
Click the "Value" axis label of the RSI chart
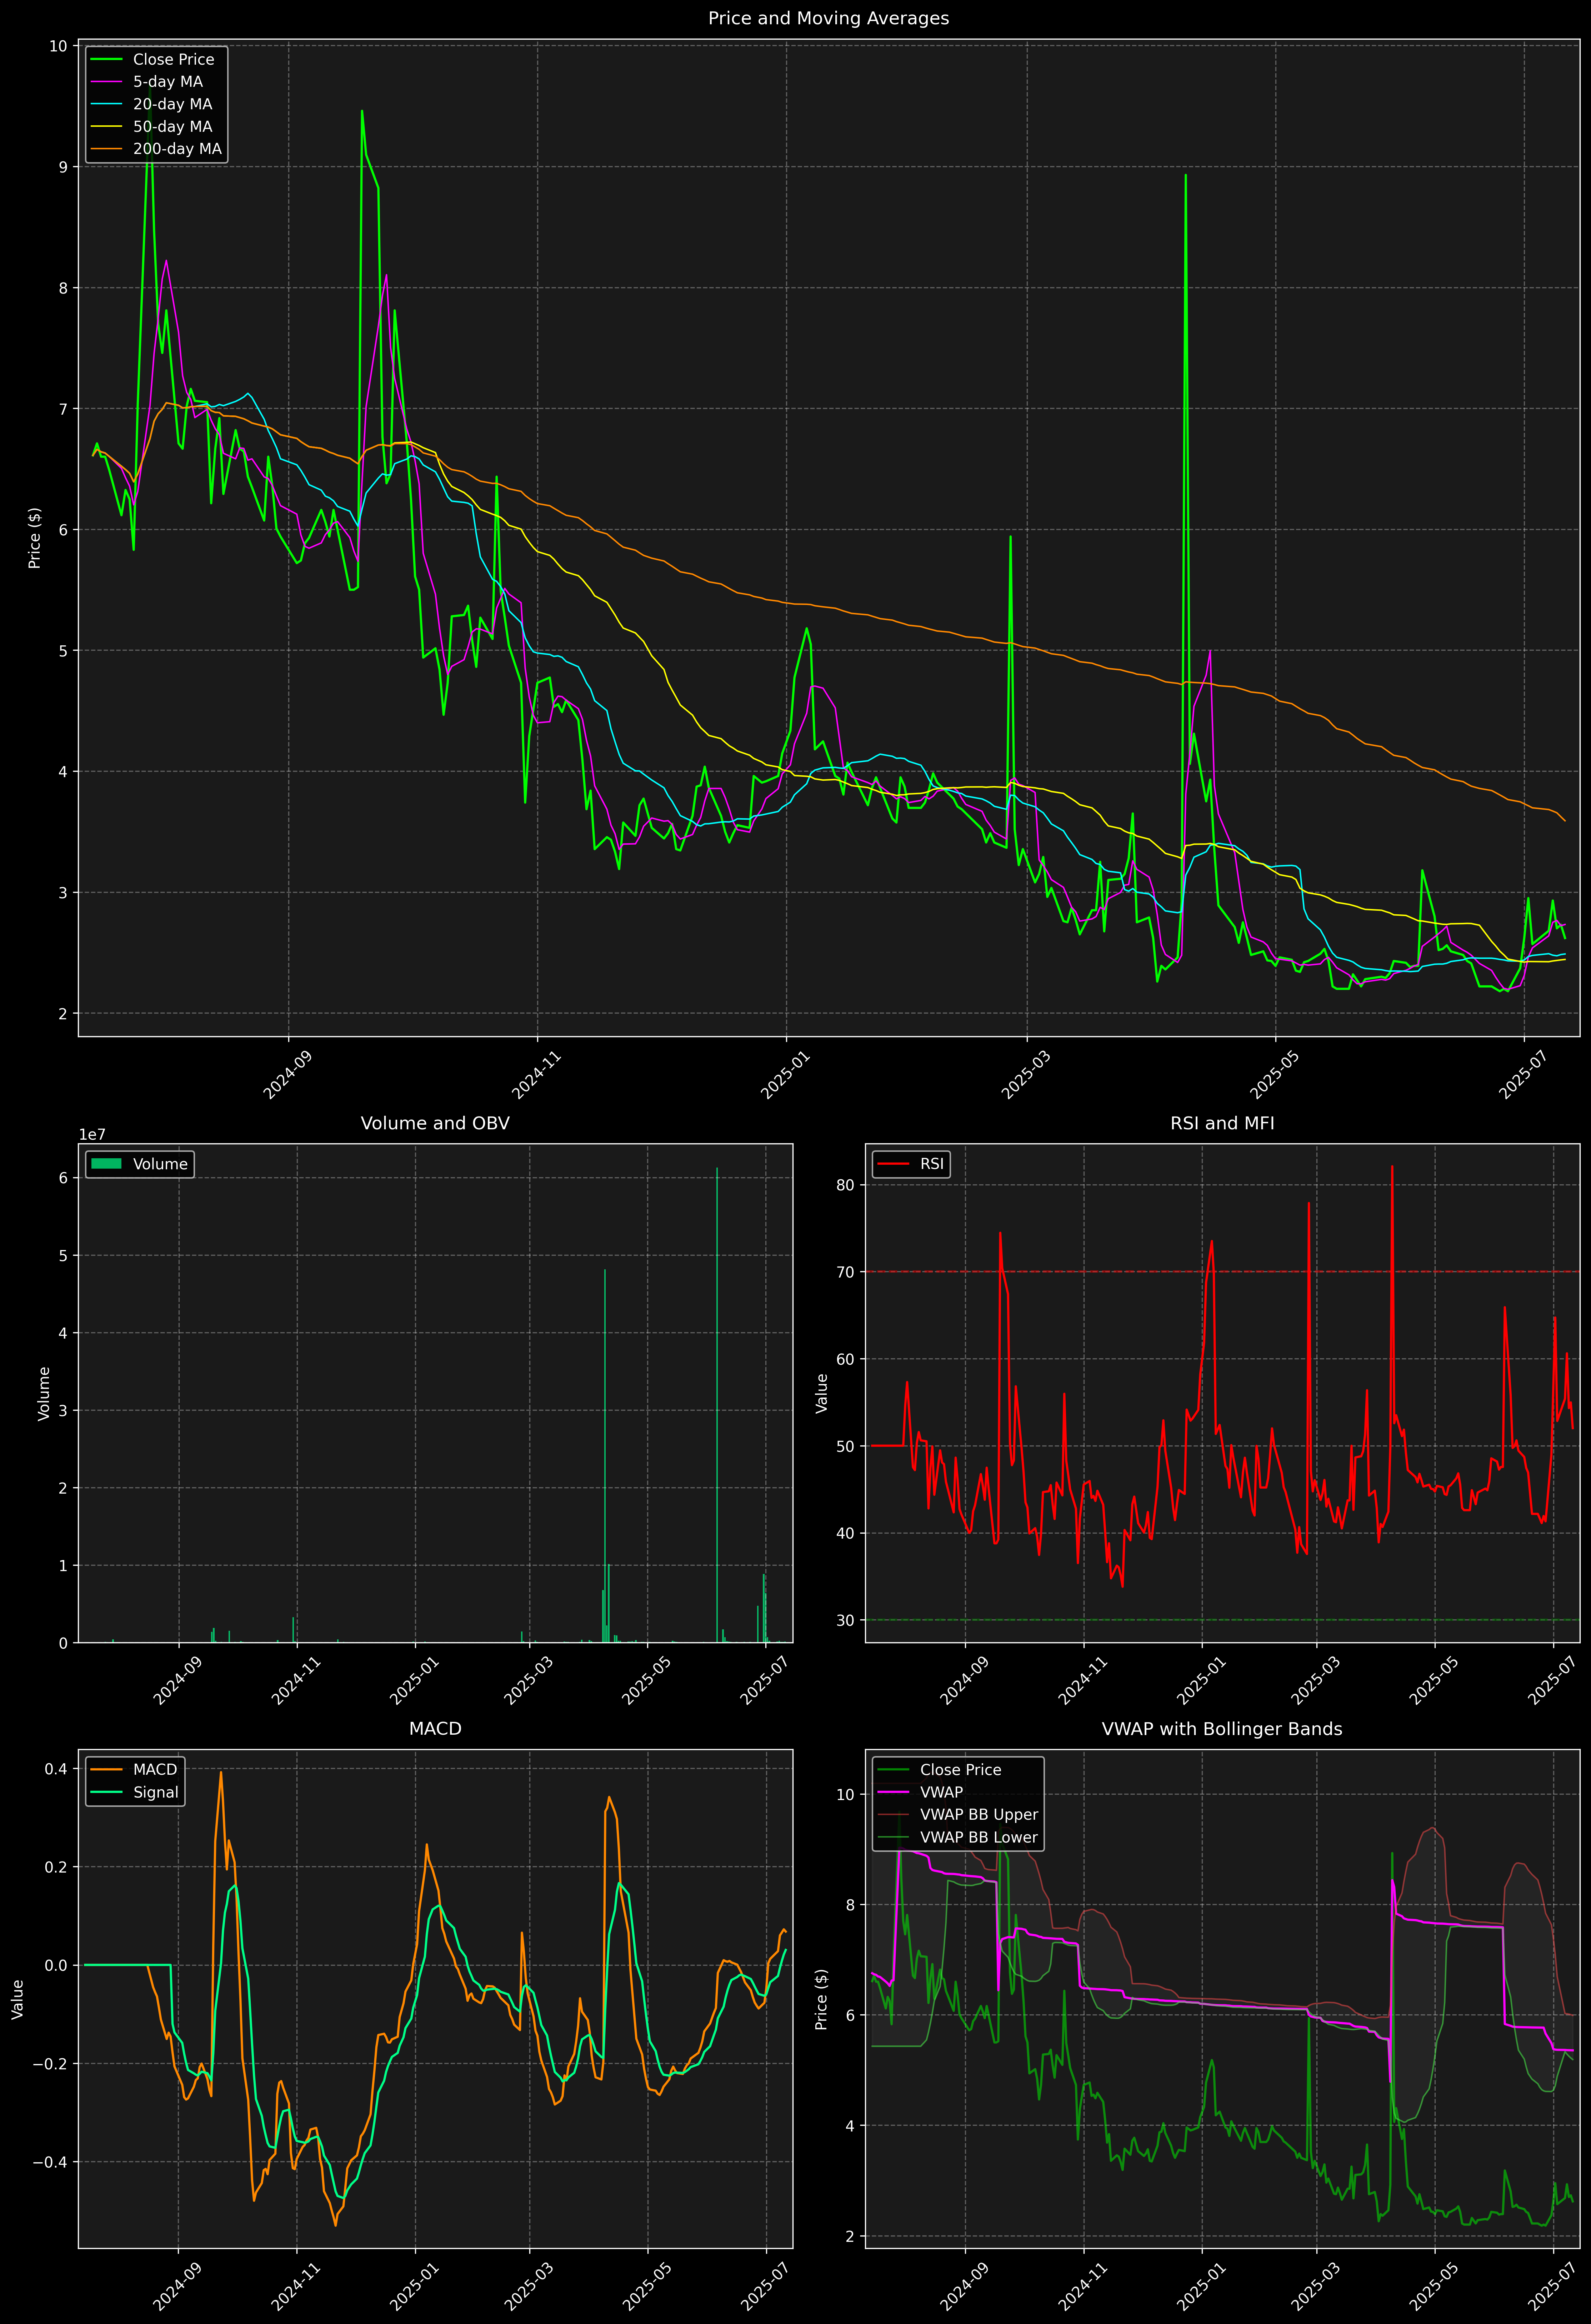point(822,1393)
